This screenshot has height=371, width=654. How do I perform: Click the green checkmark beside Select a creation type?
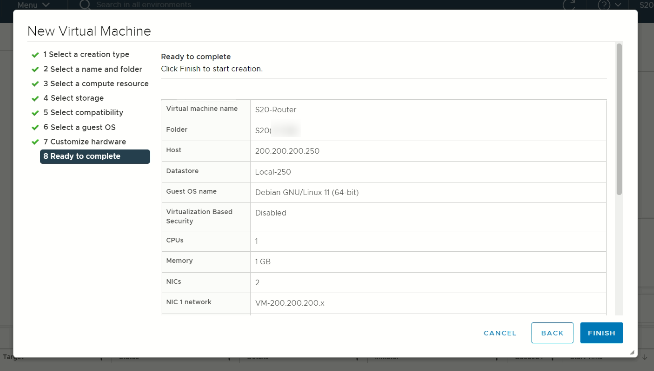point(35,55)
